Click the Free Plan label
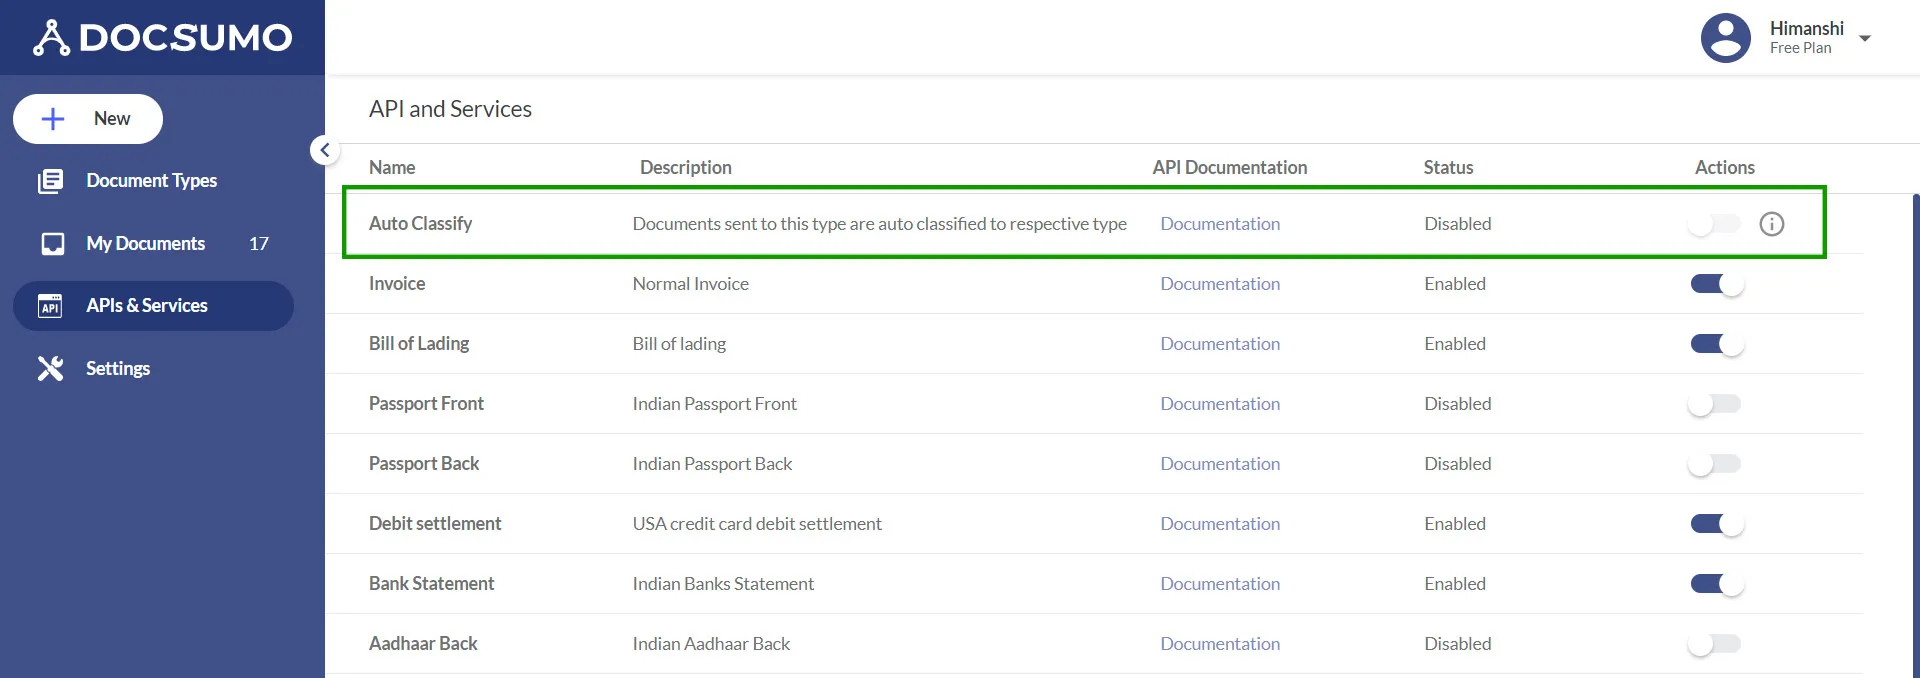The width and height of the screenshot is (1920, 678). [1800, 48]
